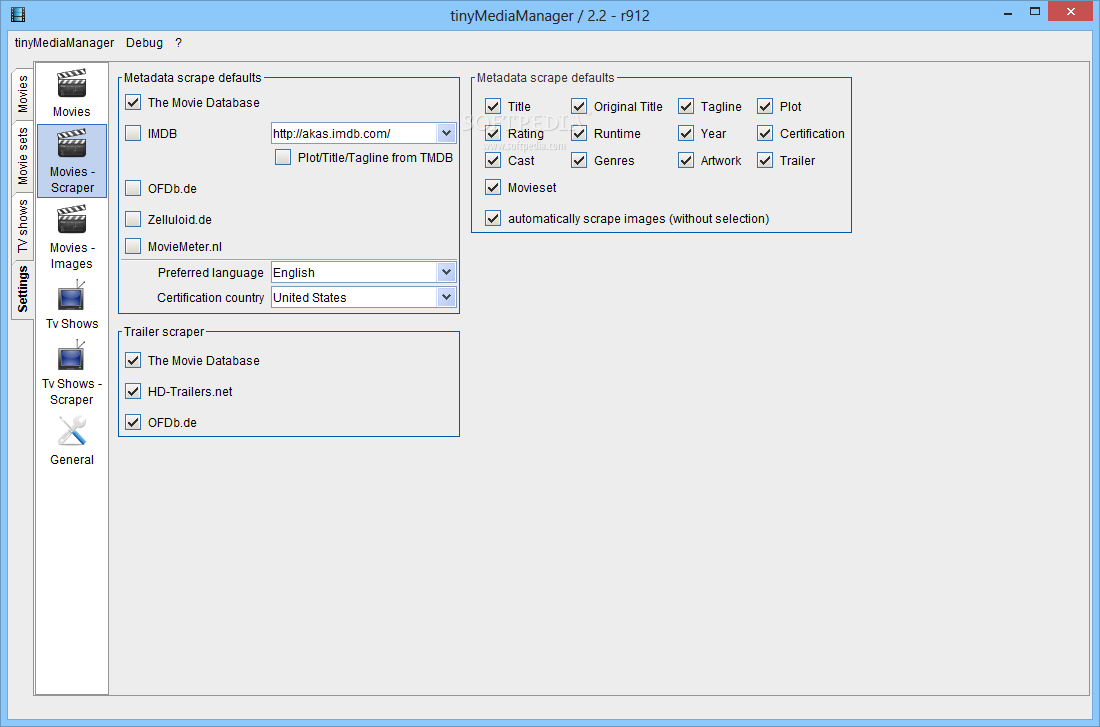Uncheck the Genres scrape option
The height and width of the screenshot is (727, 1100).
579,161
